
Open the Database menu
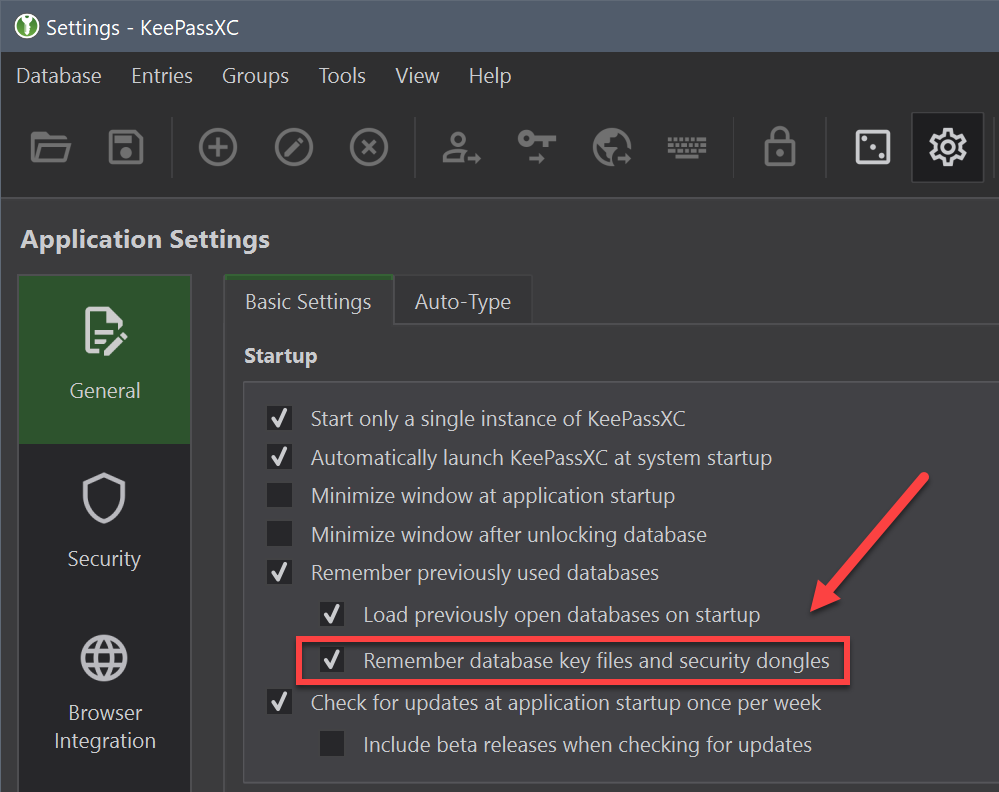pos(58,75)
